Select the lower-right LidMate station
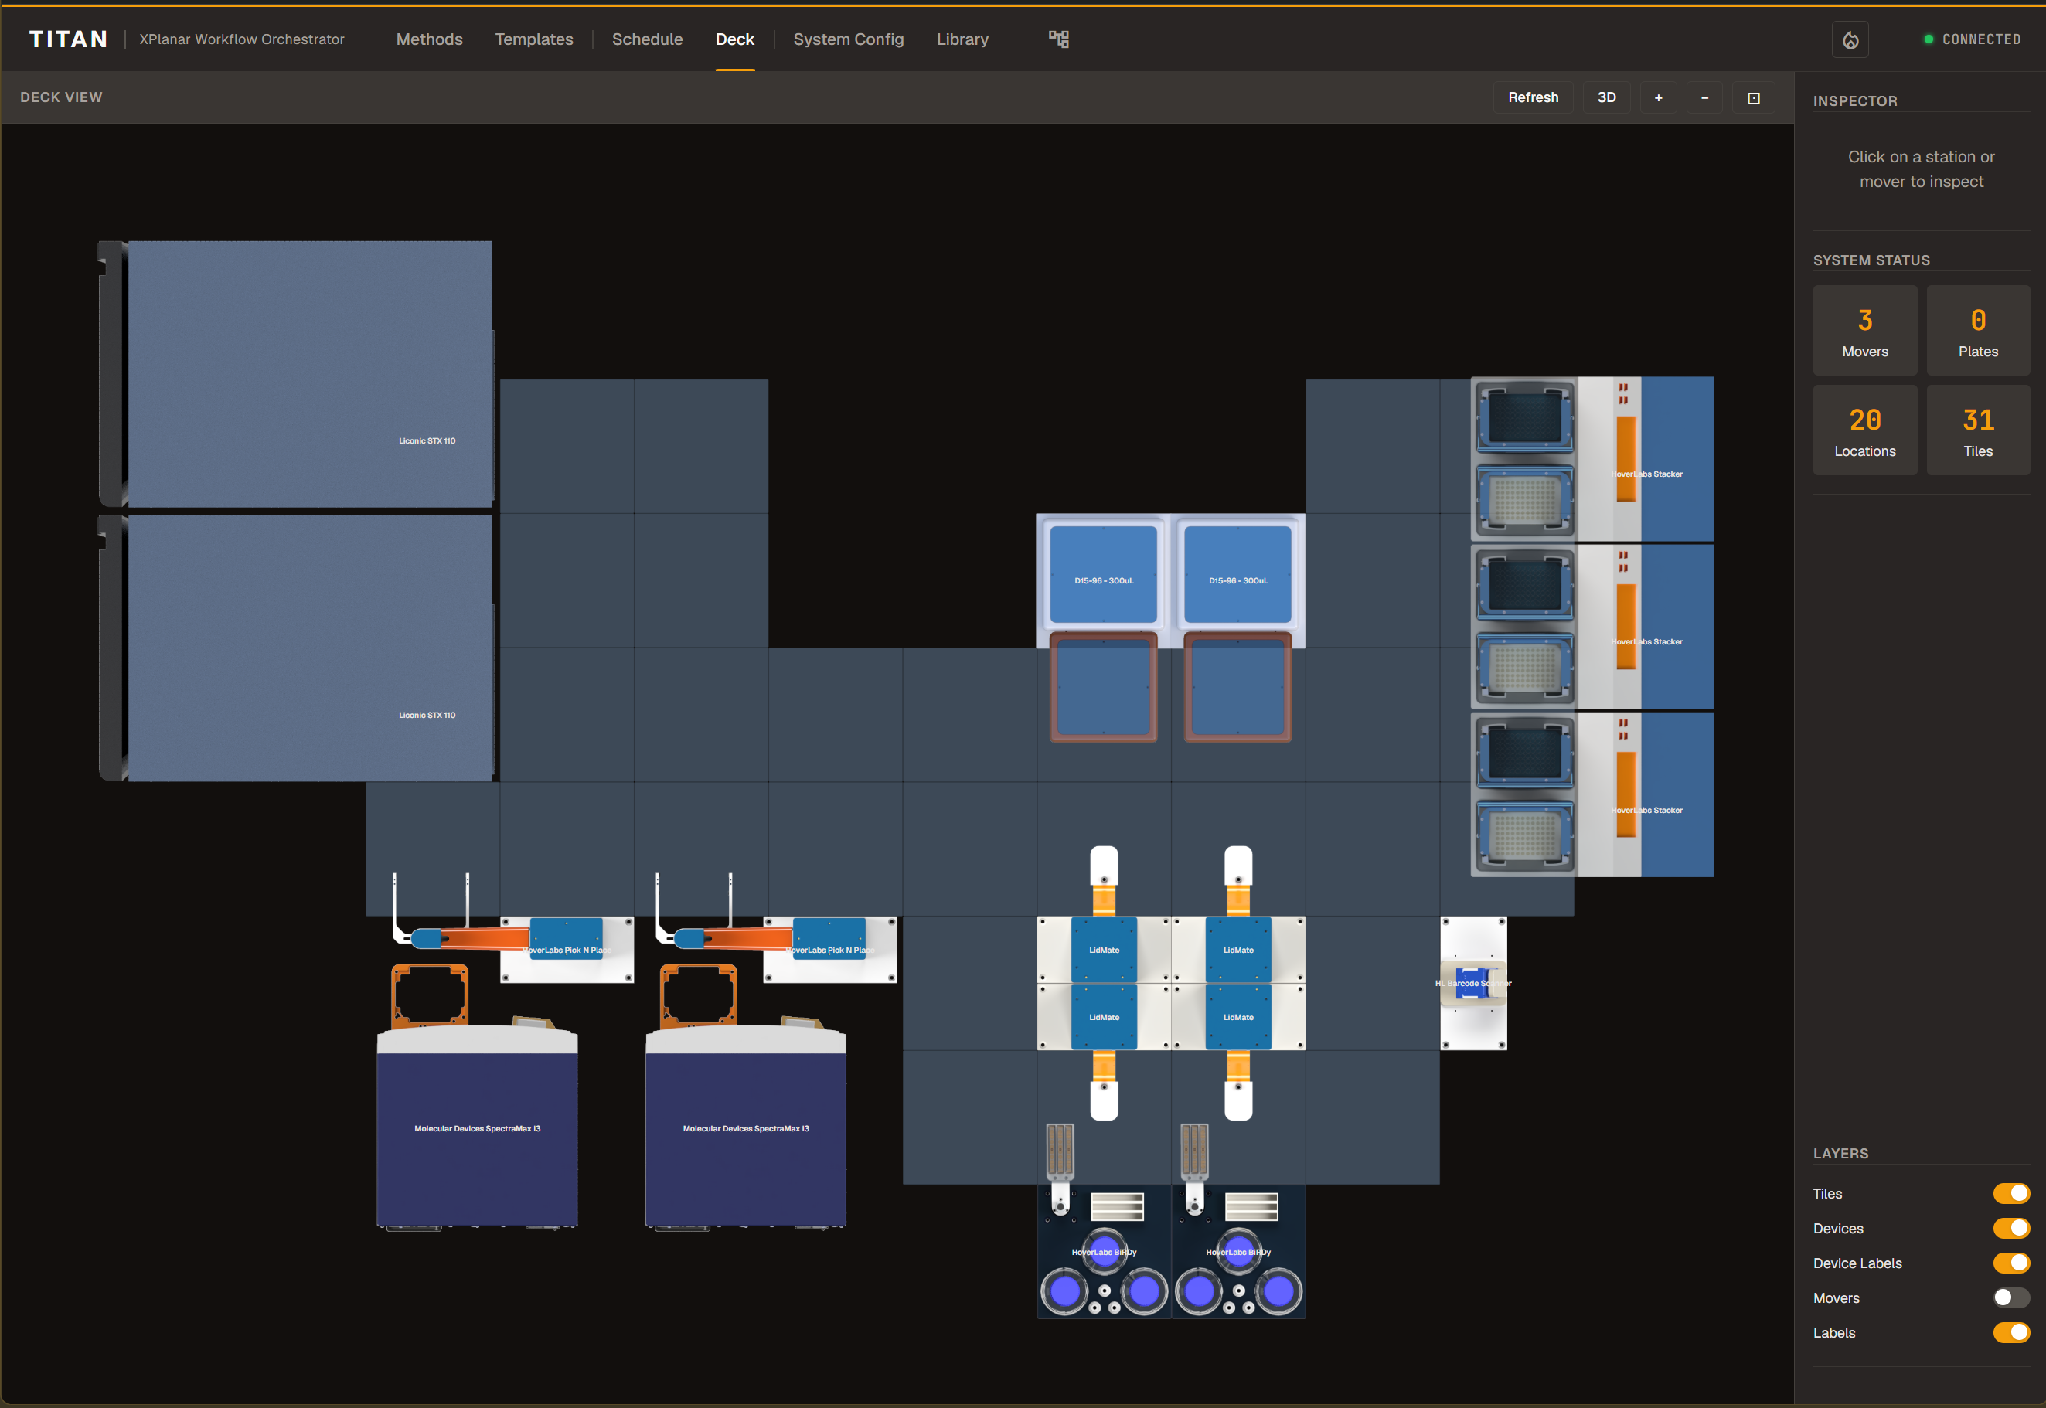This screenshot has width=2046, height=1408. [1238, 1017]
